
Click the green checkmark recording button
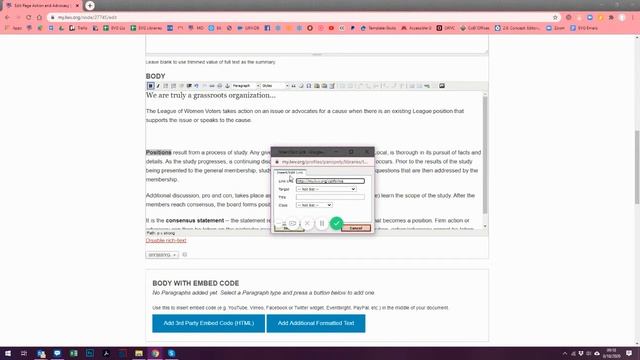click(x=336, y=223)
